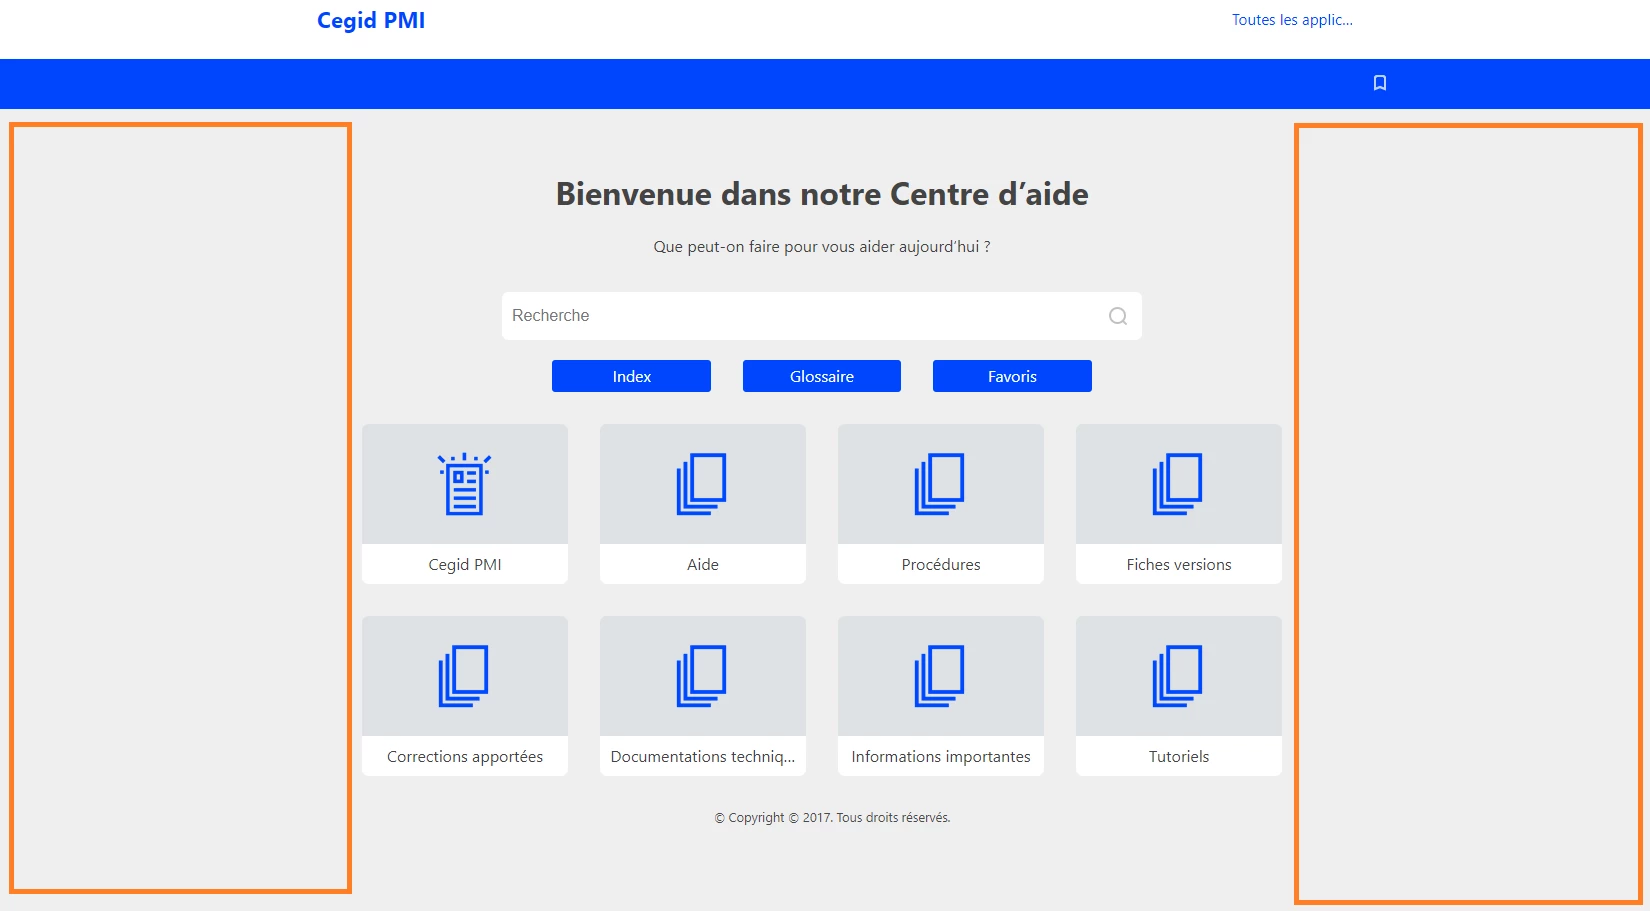
Task: Open the Procédures card label
Action: (941, 564)
